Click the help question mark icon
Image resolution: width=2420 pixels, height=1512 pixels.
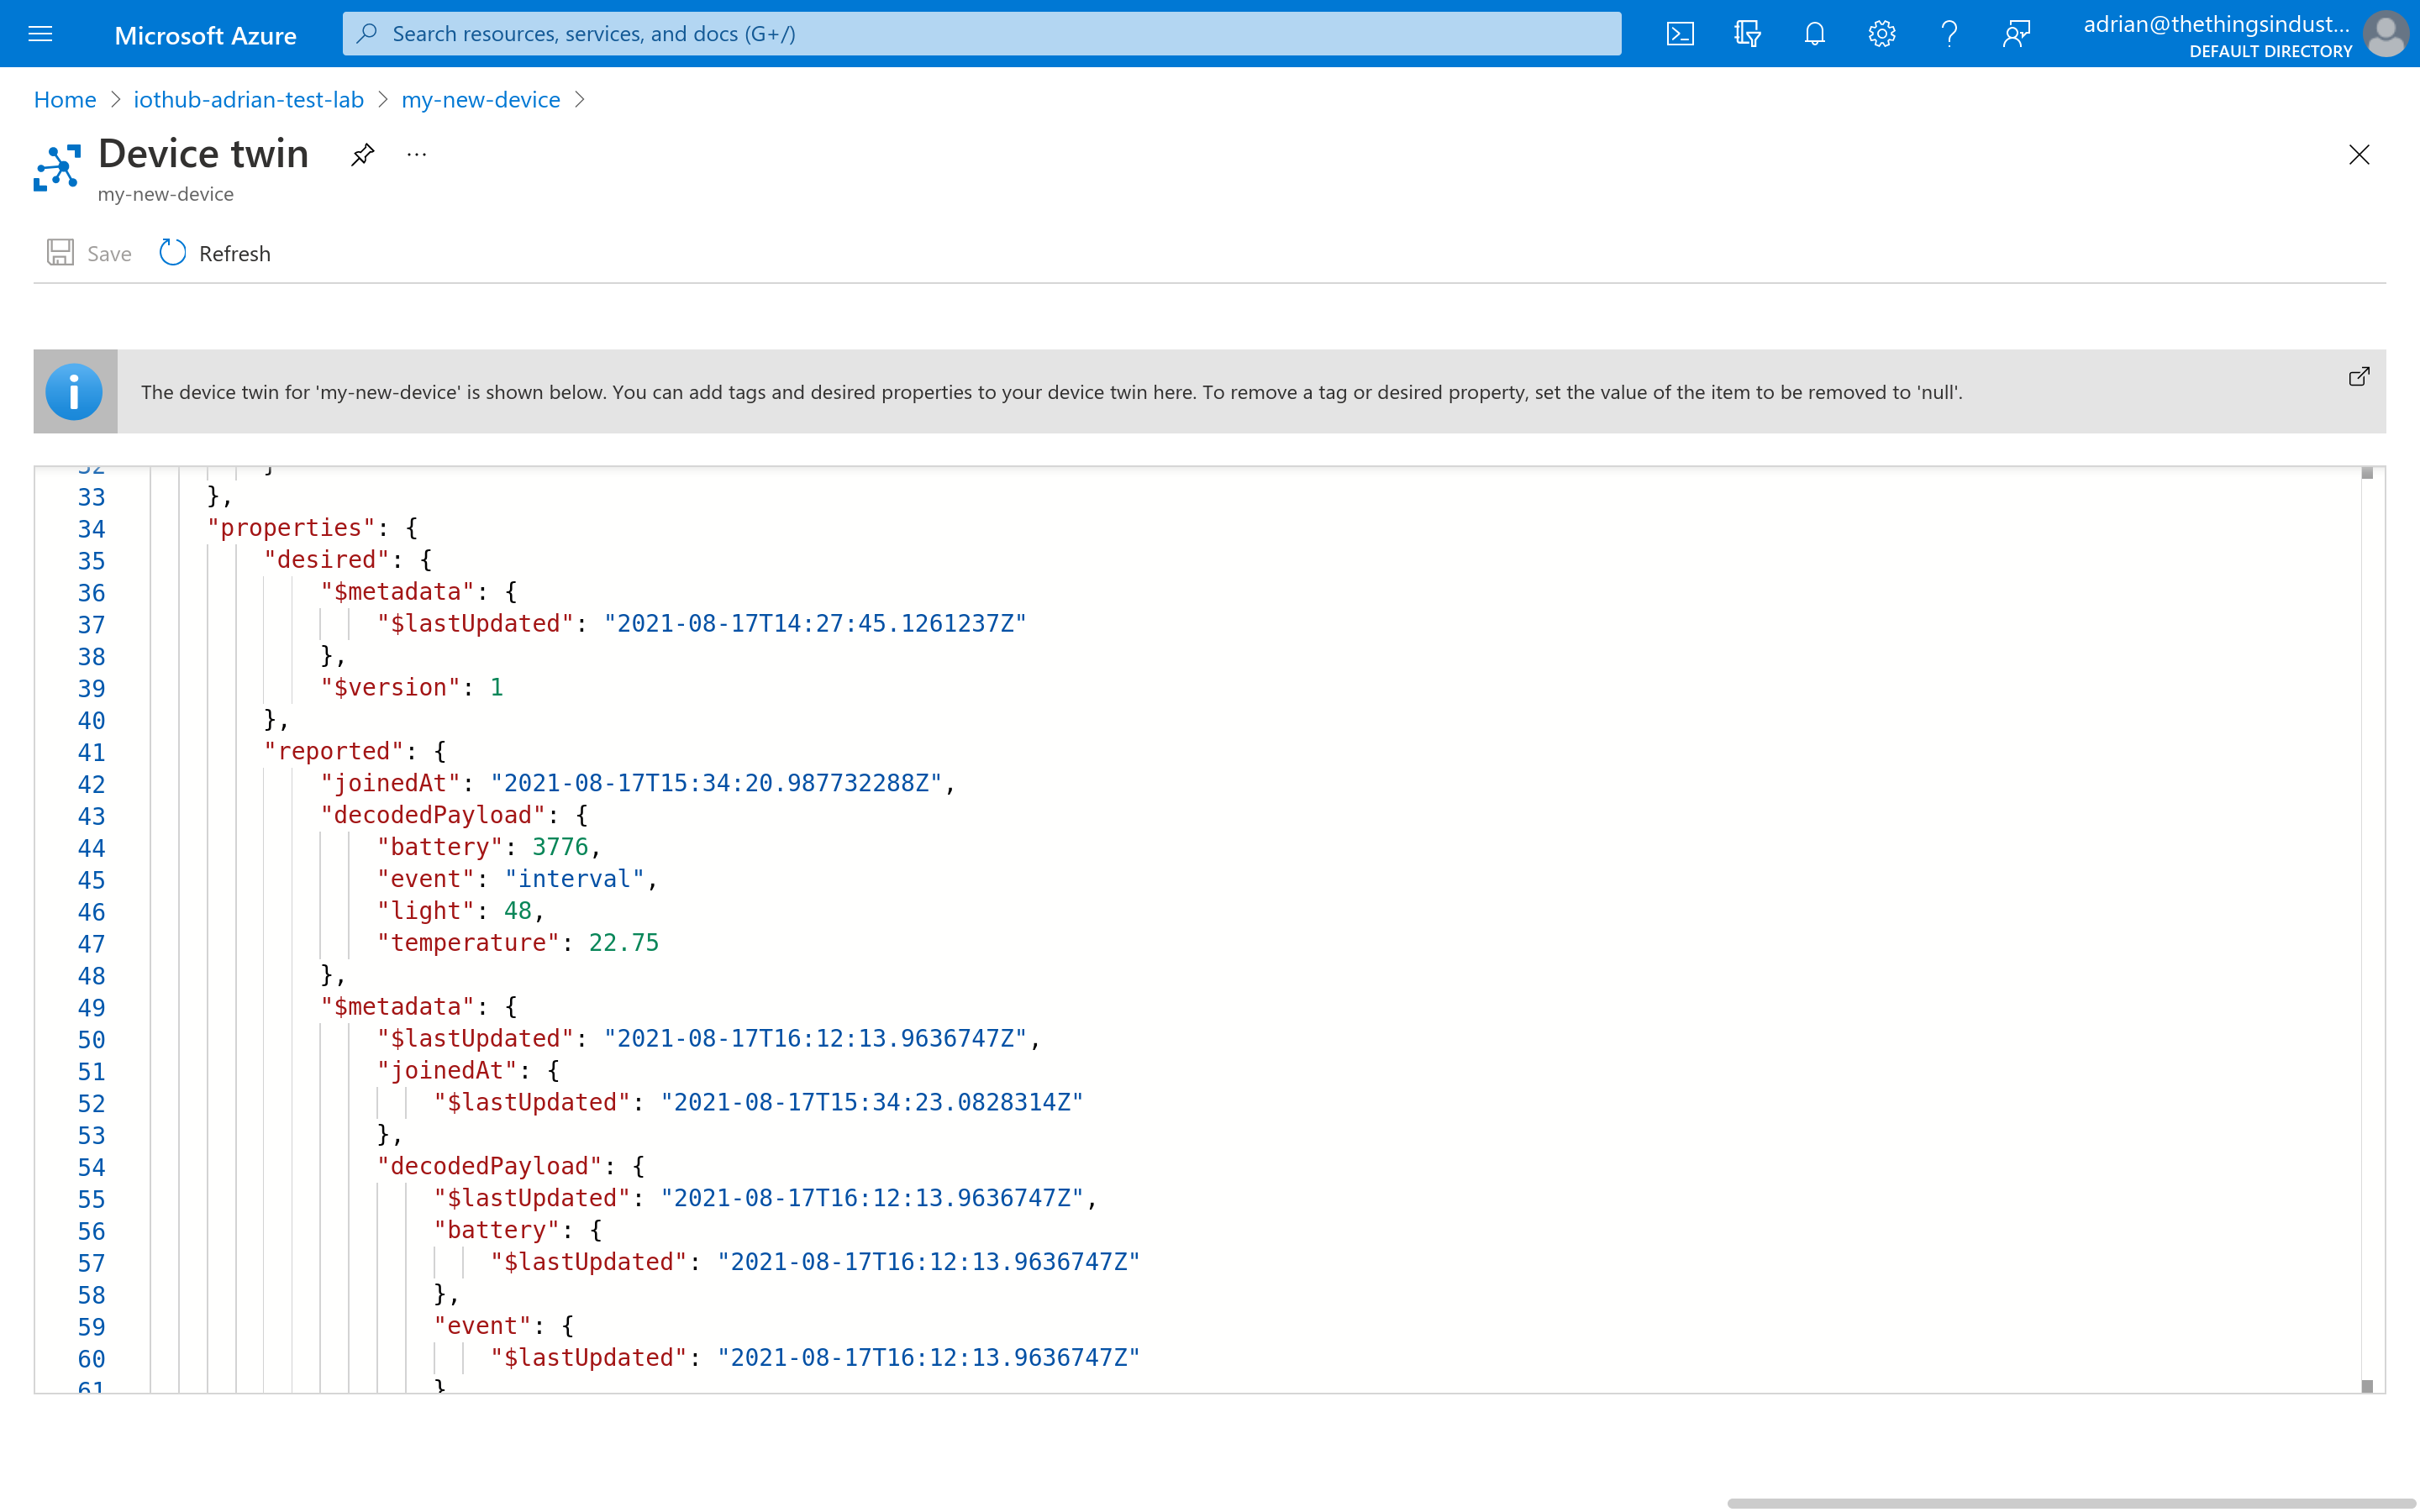pos(1948,33)
